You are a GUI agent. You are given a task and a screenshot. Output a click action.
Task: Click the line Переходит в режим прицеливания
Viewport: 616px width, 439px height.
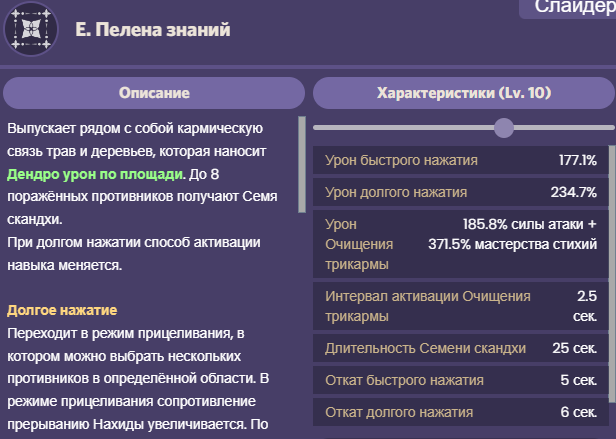pyautogui.click(x=126, y=334)
